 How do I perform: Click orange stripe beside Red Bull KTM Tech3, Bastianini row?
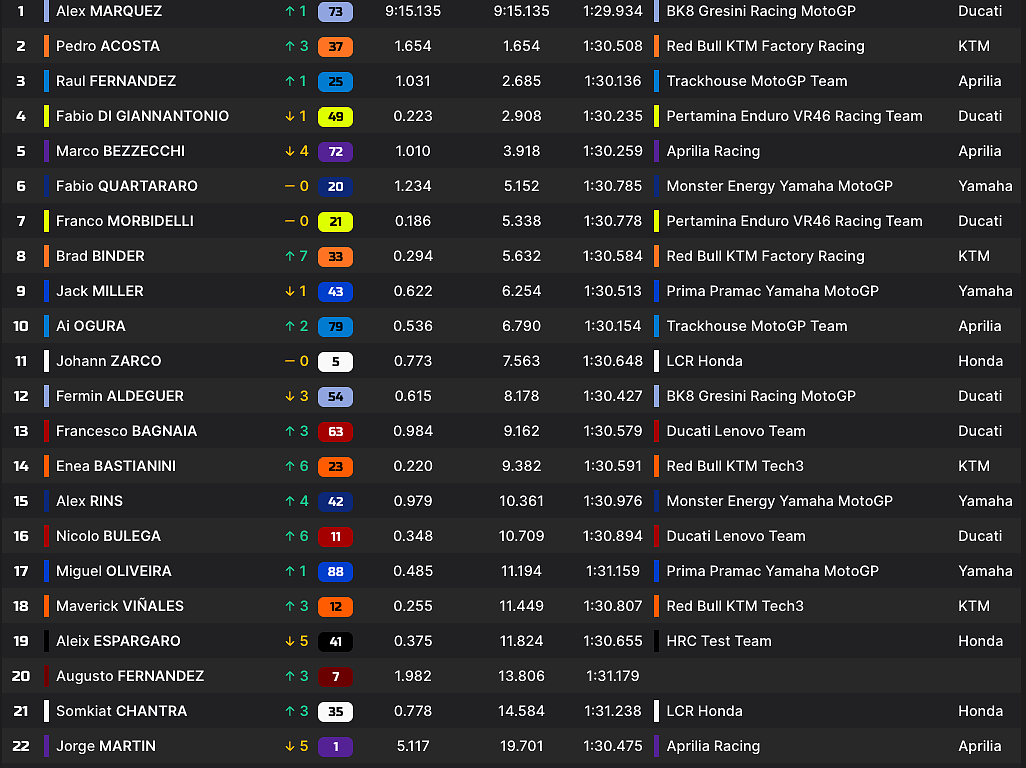[x=656, y=466]
